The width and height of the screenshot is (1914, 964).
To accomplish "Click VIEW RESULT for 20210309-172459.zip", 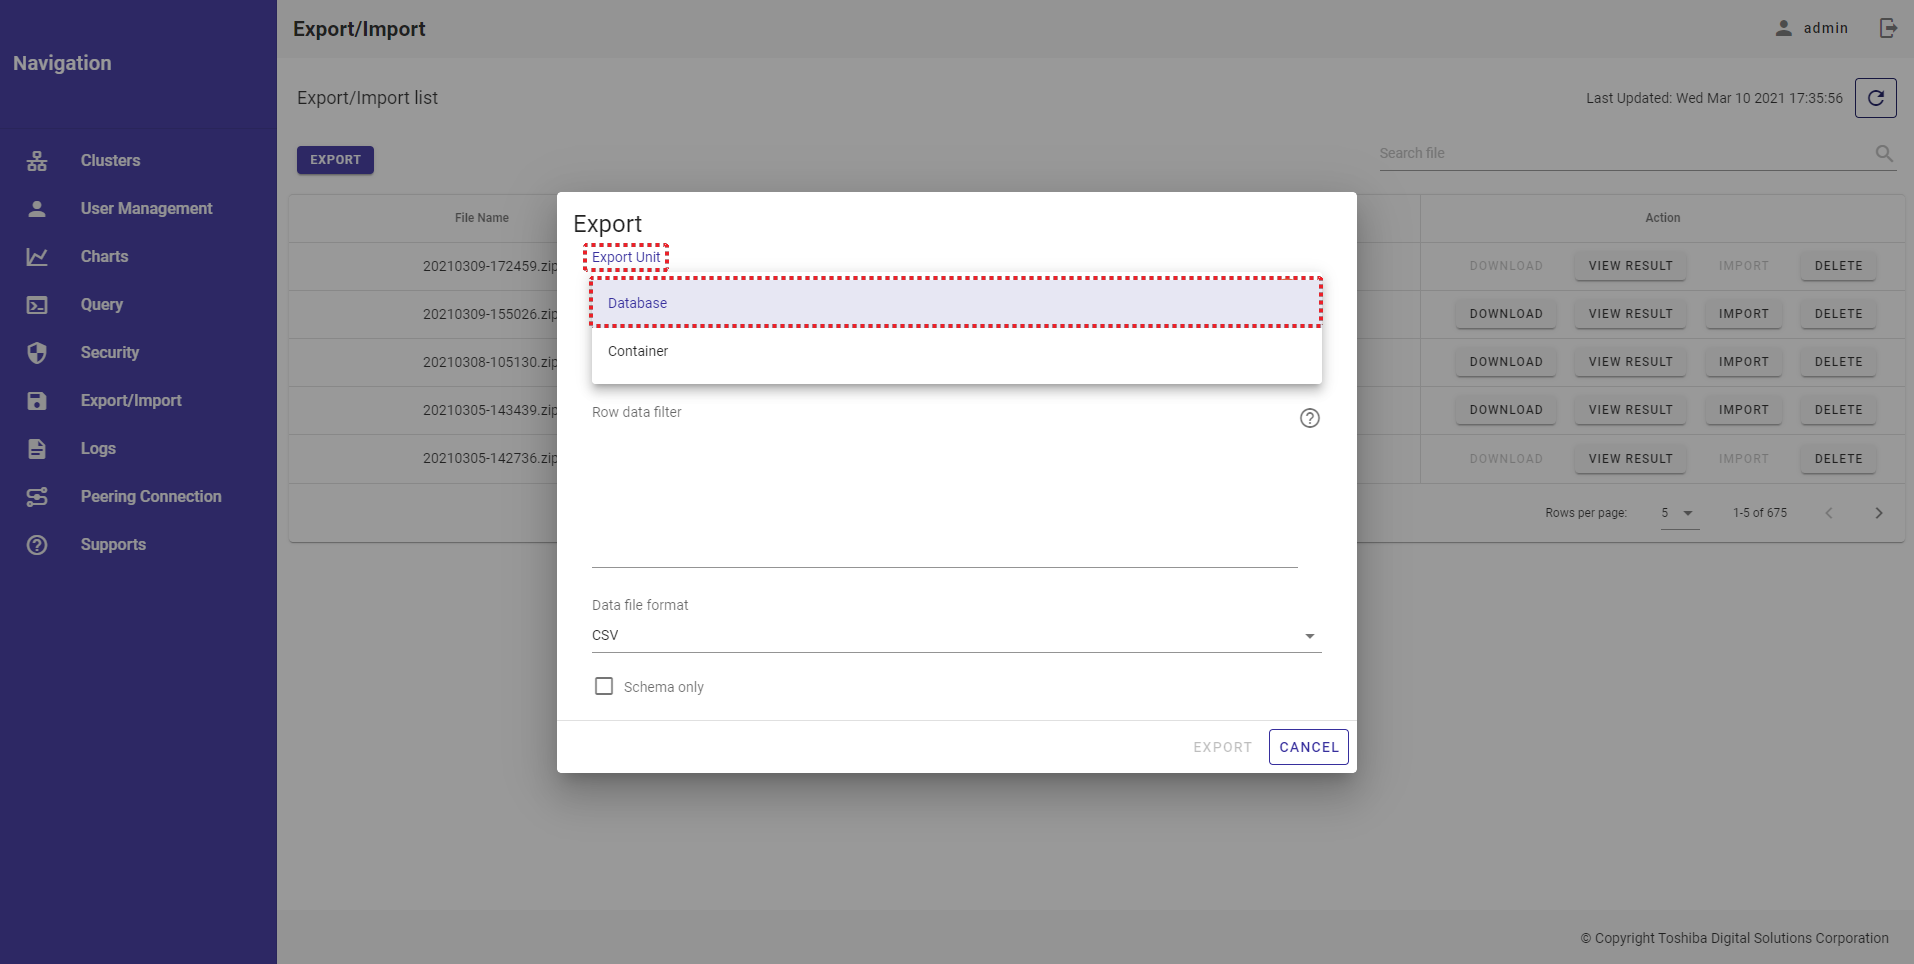I will (1630, 266).
